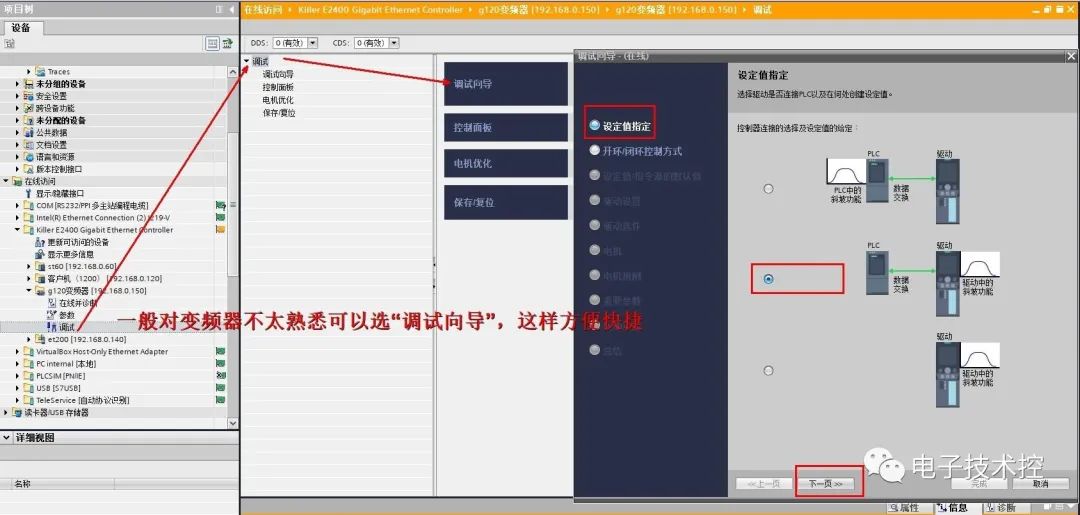
Task: Select the 开环/闭环控制方式 wizard step
Action: (636, 151)
